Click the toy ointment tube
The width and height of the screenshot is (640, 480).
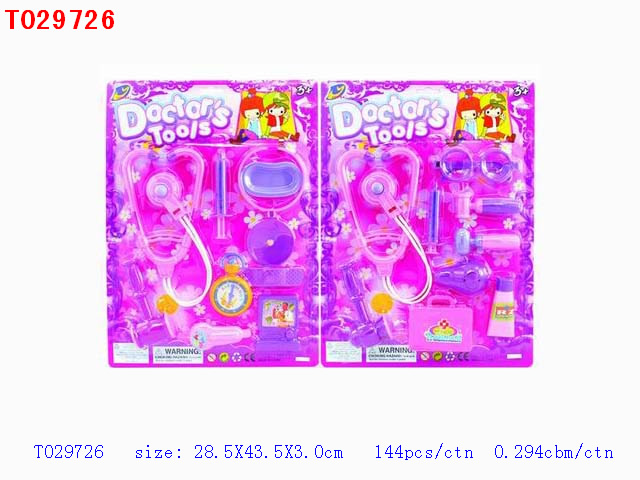pos(503,307)
